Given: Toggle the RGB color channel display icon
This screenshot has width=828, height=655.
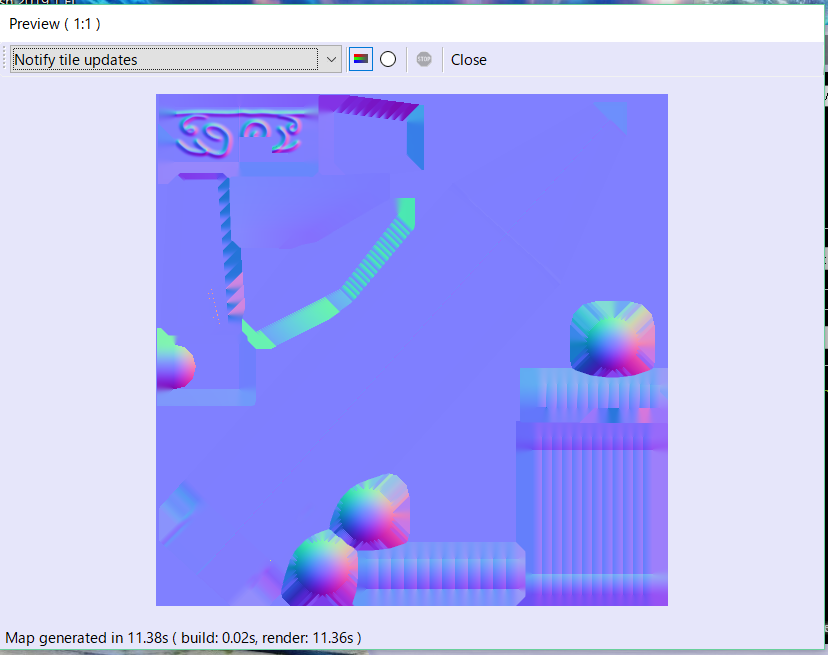Looking at the screenshot, I should (361, 59).
